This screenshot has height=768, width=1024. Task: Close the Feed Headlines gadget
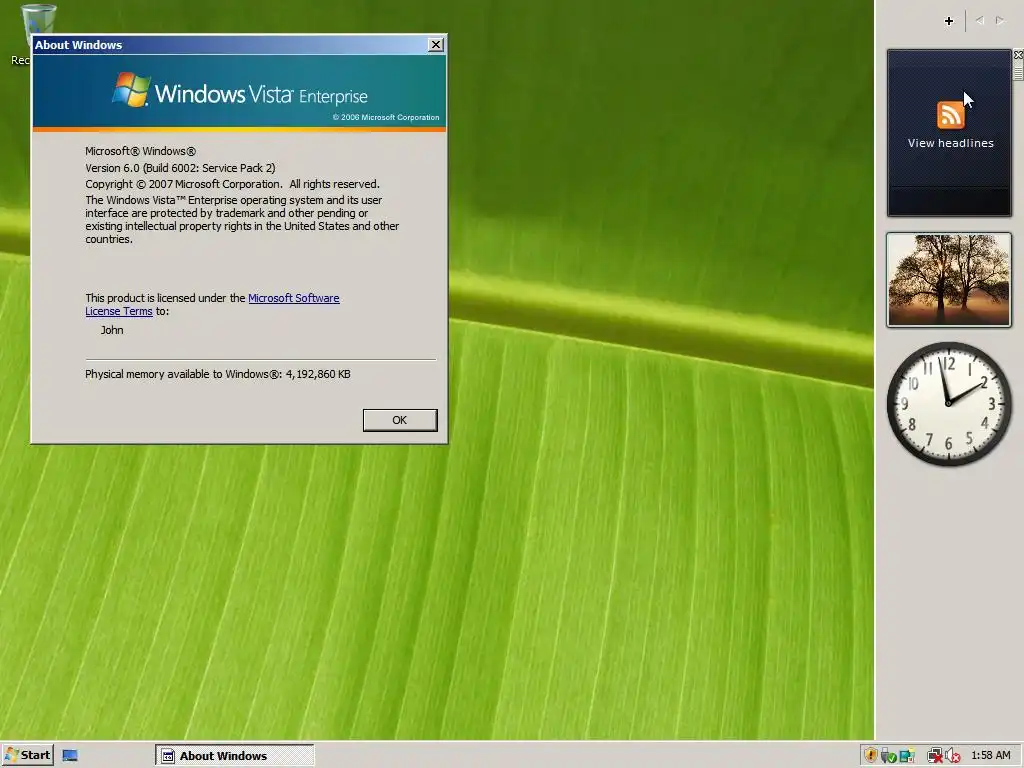[1018, 56]
